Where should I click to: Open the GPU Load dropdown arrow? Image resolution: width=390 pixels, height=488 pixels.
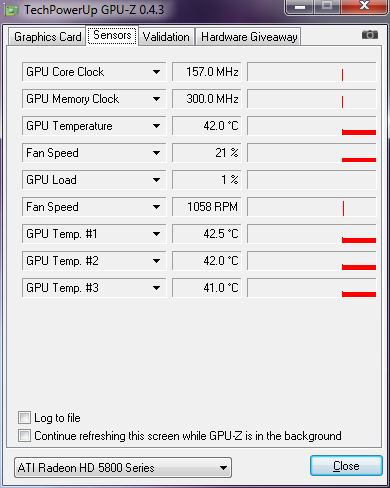(156, 180)
